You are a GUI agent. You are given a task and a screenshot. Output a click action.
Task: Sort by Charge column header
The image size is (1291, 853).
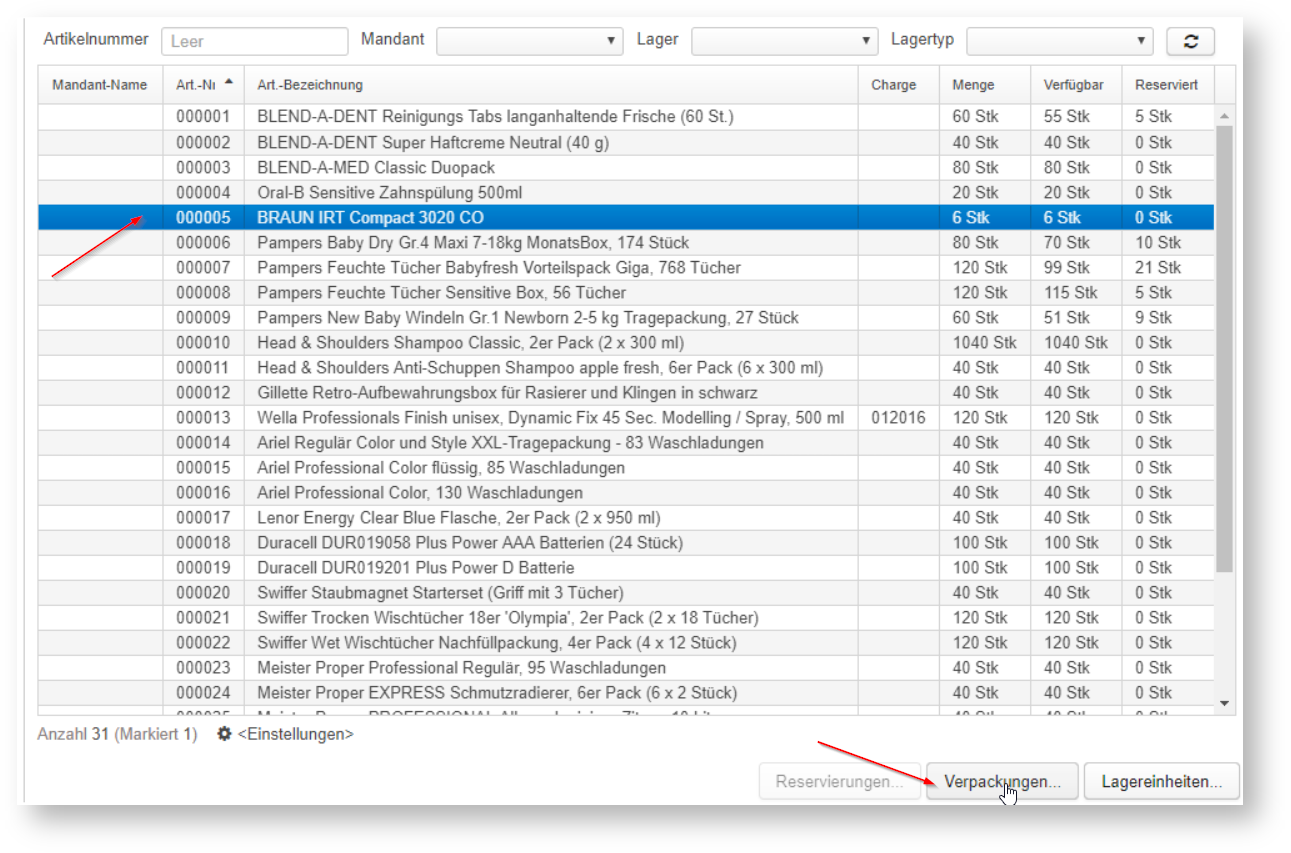899,85
